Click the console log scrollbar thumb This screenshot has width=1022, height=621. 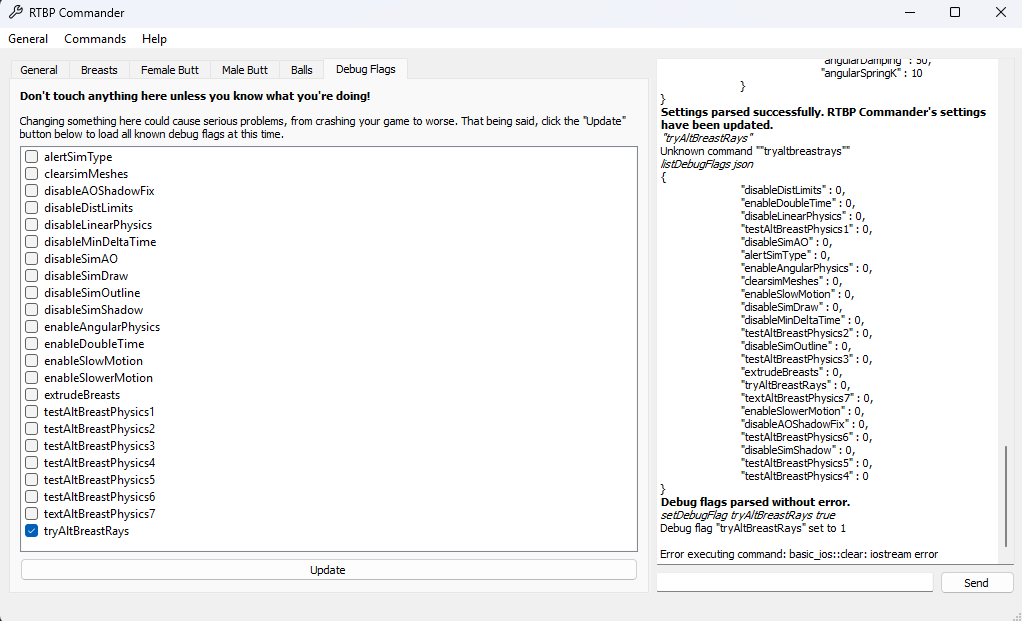click(1006, 496)
